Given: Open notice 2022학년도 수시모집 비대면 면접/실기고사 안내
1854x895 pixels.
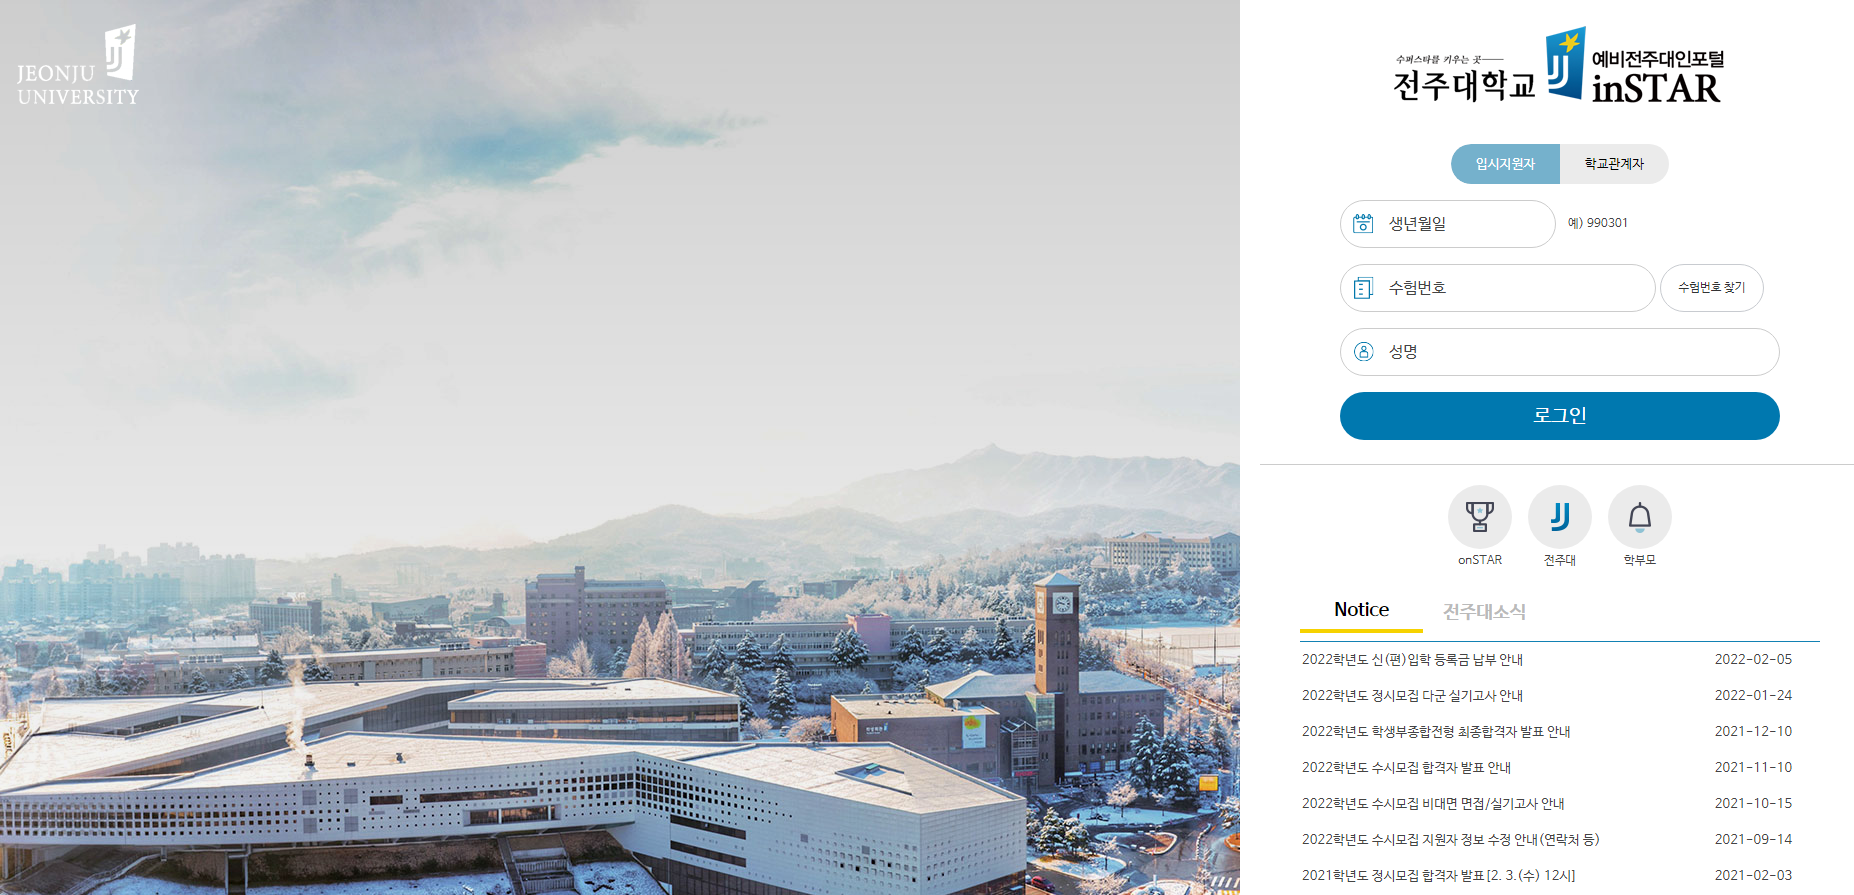Looking at the screenshot, I should click(x=1433, y=804).
